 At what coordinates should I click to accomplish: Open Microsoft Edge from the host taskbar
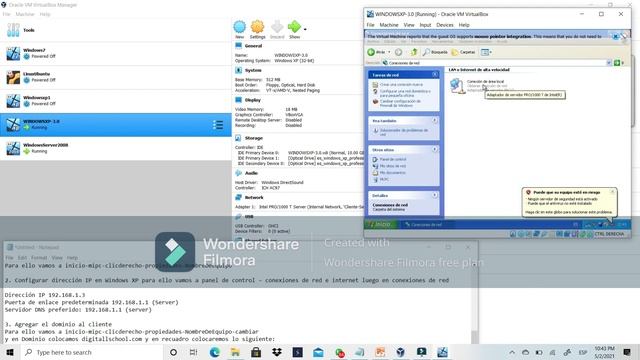click(x=215, y=352)
